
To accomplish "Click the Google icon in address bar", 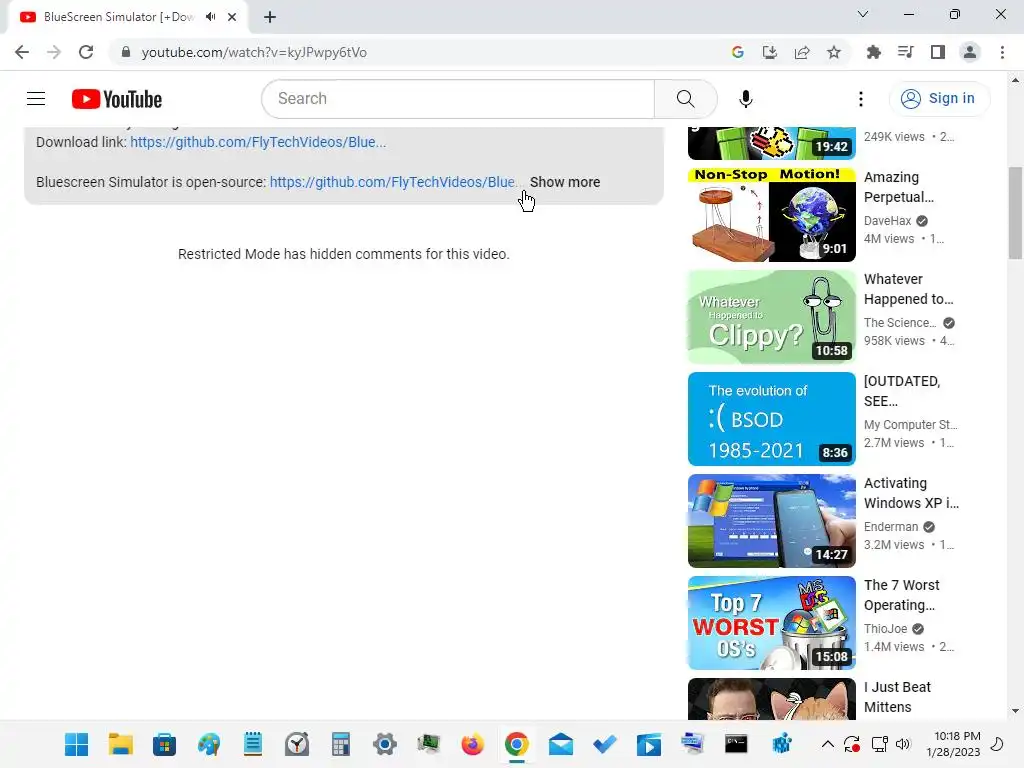I will pyautogui.click(x=737, y=52).
